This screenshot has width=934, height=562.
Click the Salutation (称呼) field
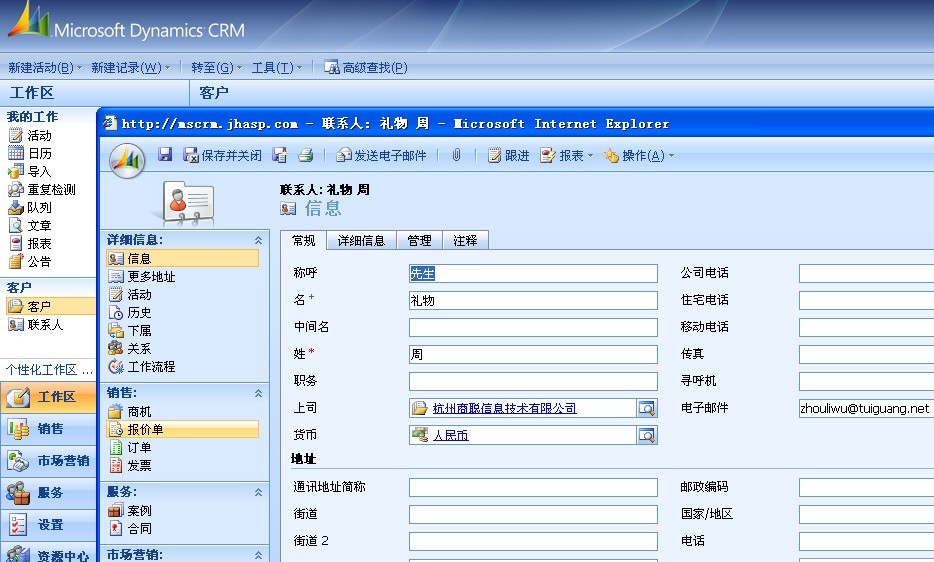tap(533, 274)
